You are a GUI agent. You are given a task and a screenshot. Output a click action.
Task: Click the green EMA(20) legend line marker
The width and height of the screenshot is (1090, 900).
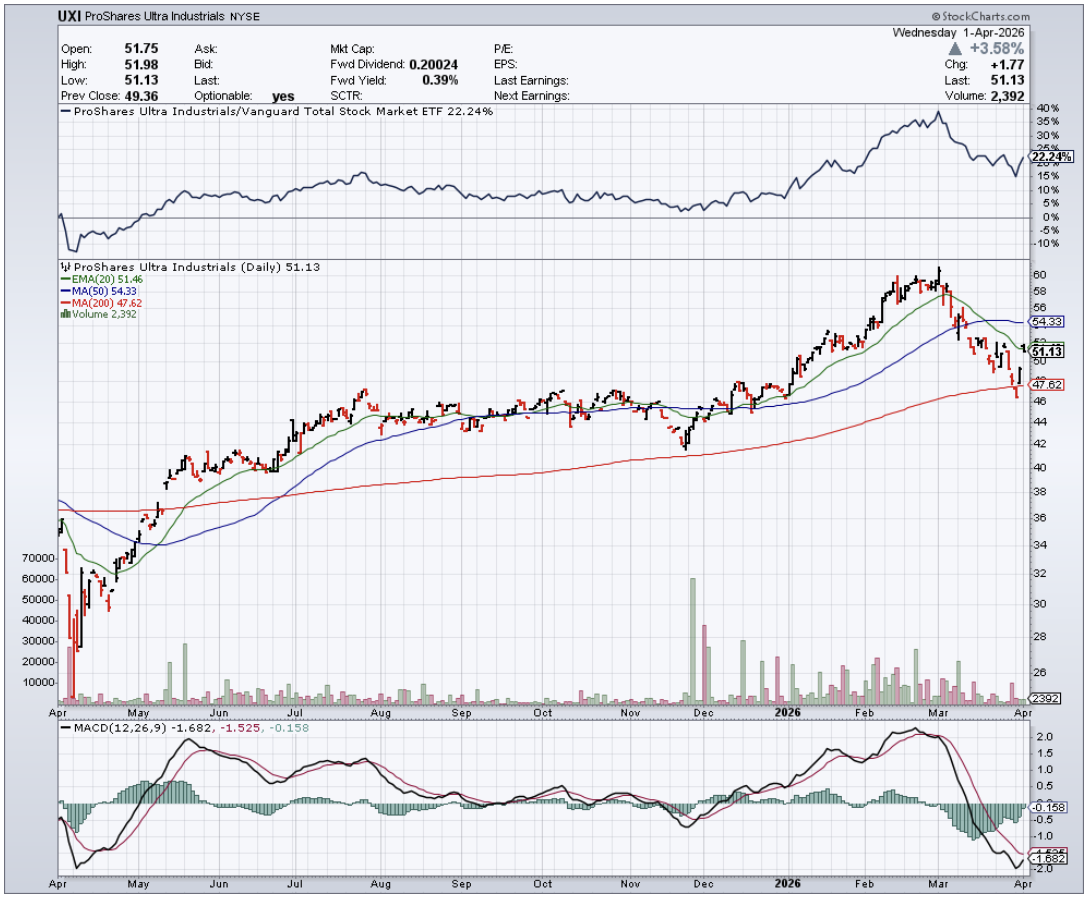(x=66, y=279)
